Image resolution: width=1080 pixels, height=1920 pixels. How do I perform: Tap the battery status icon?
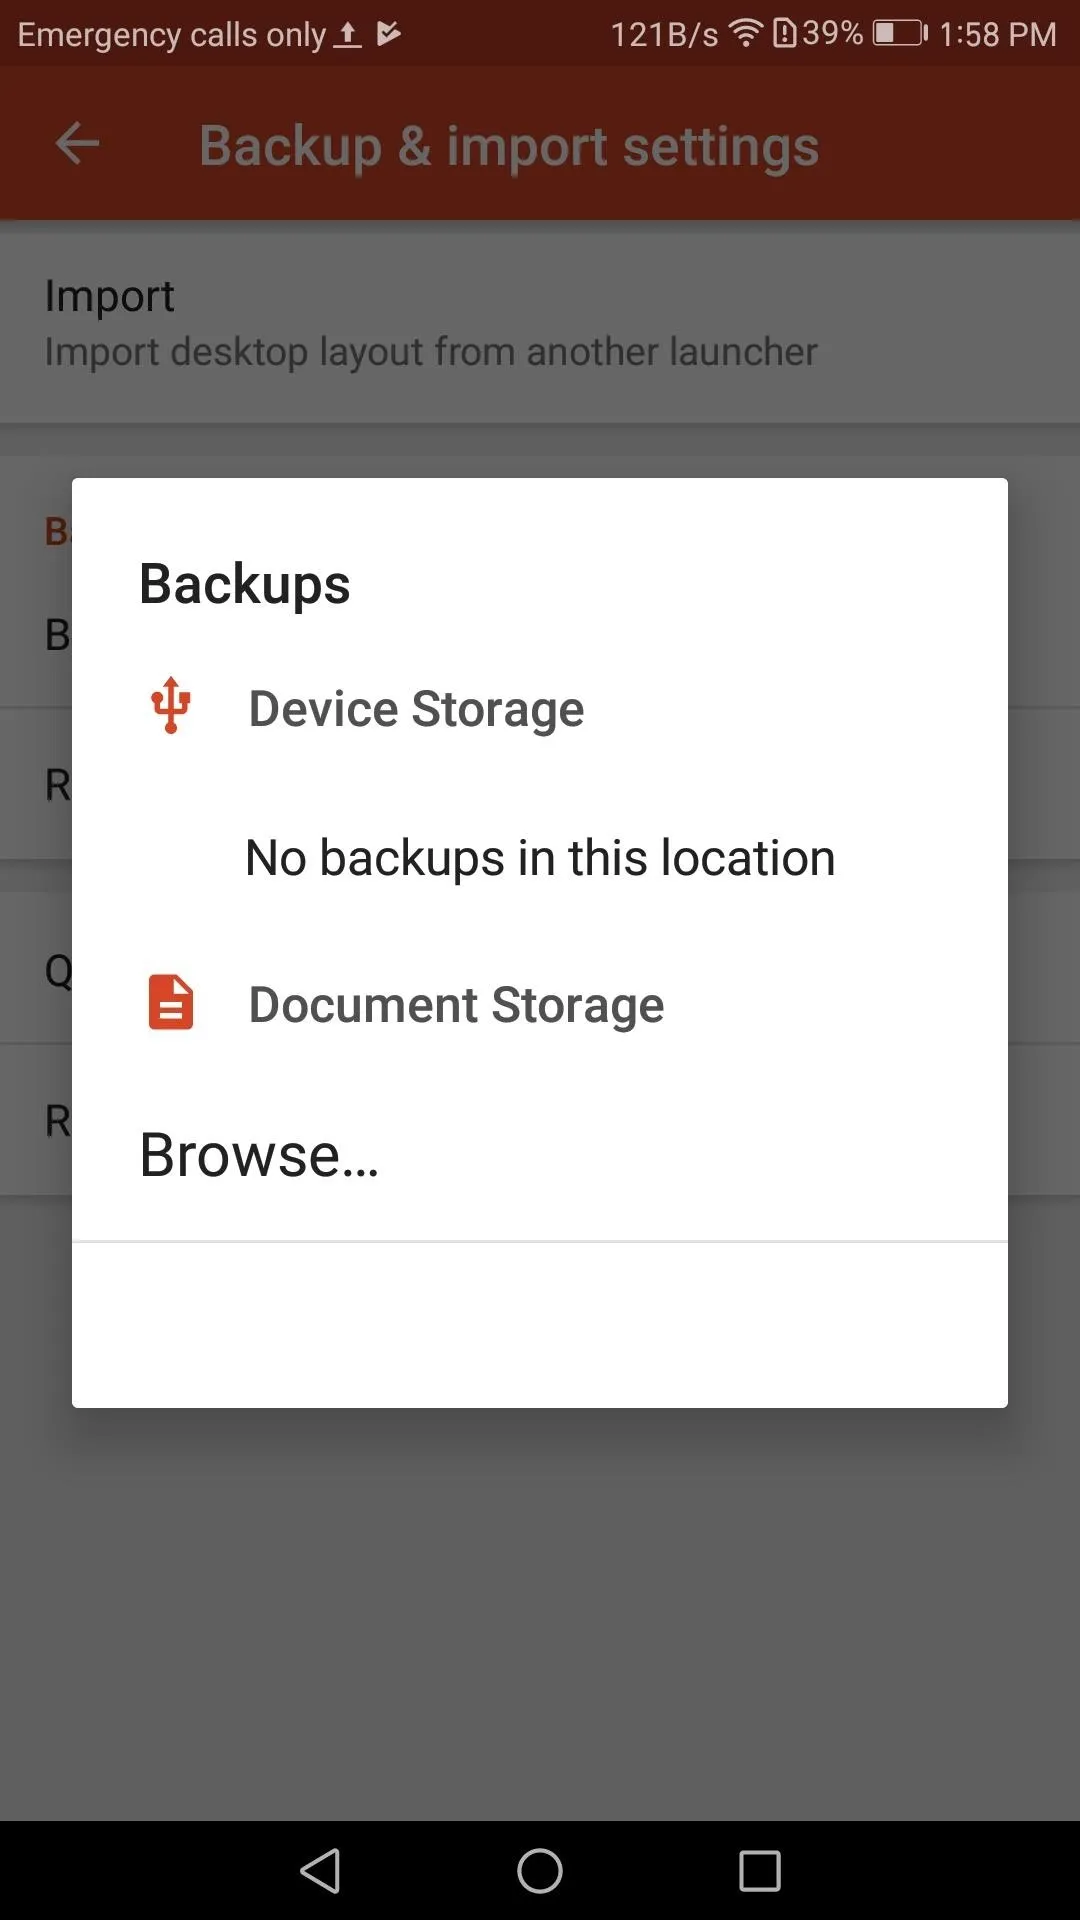(x=900, y=33)
